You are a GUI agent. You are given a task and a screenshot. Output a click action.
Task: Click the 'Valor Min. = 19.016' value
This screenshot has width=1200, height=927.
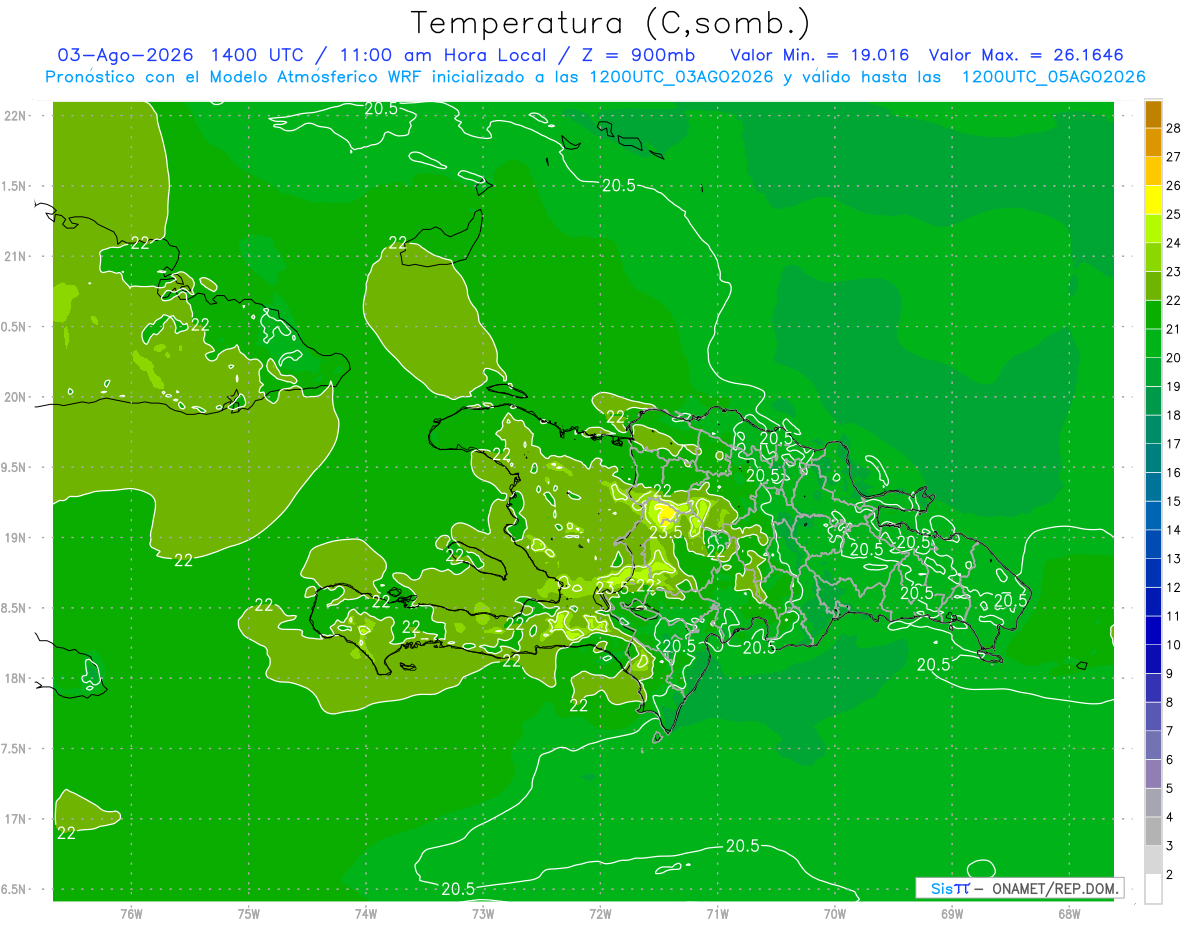pos(819,54)
